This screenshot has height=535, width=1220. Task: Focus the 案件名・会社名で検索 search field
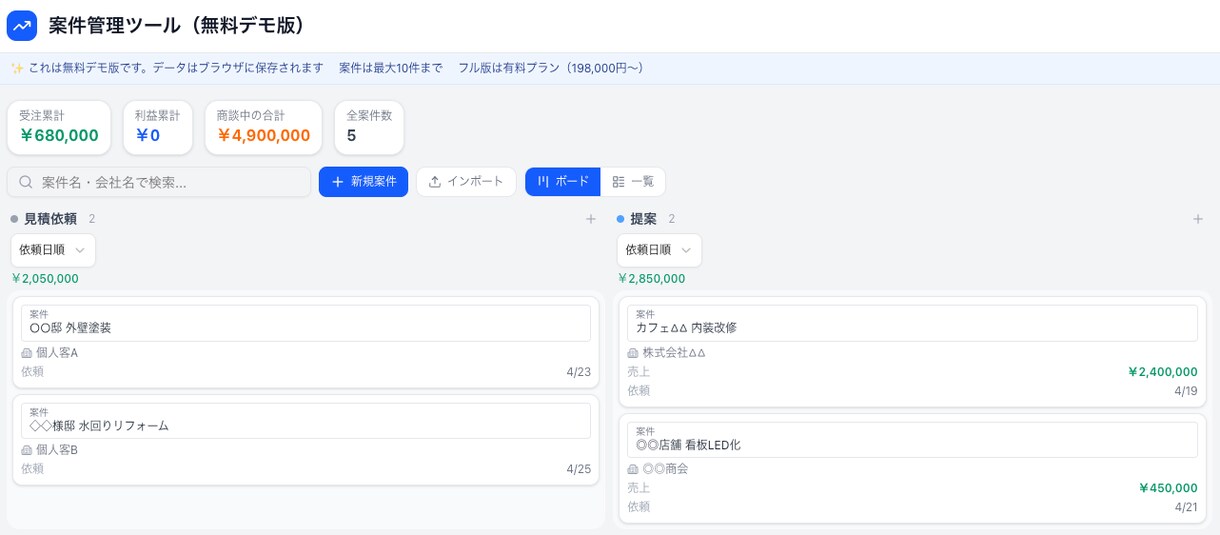pyautogui.click(x=159, y=182)
